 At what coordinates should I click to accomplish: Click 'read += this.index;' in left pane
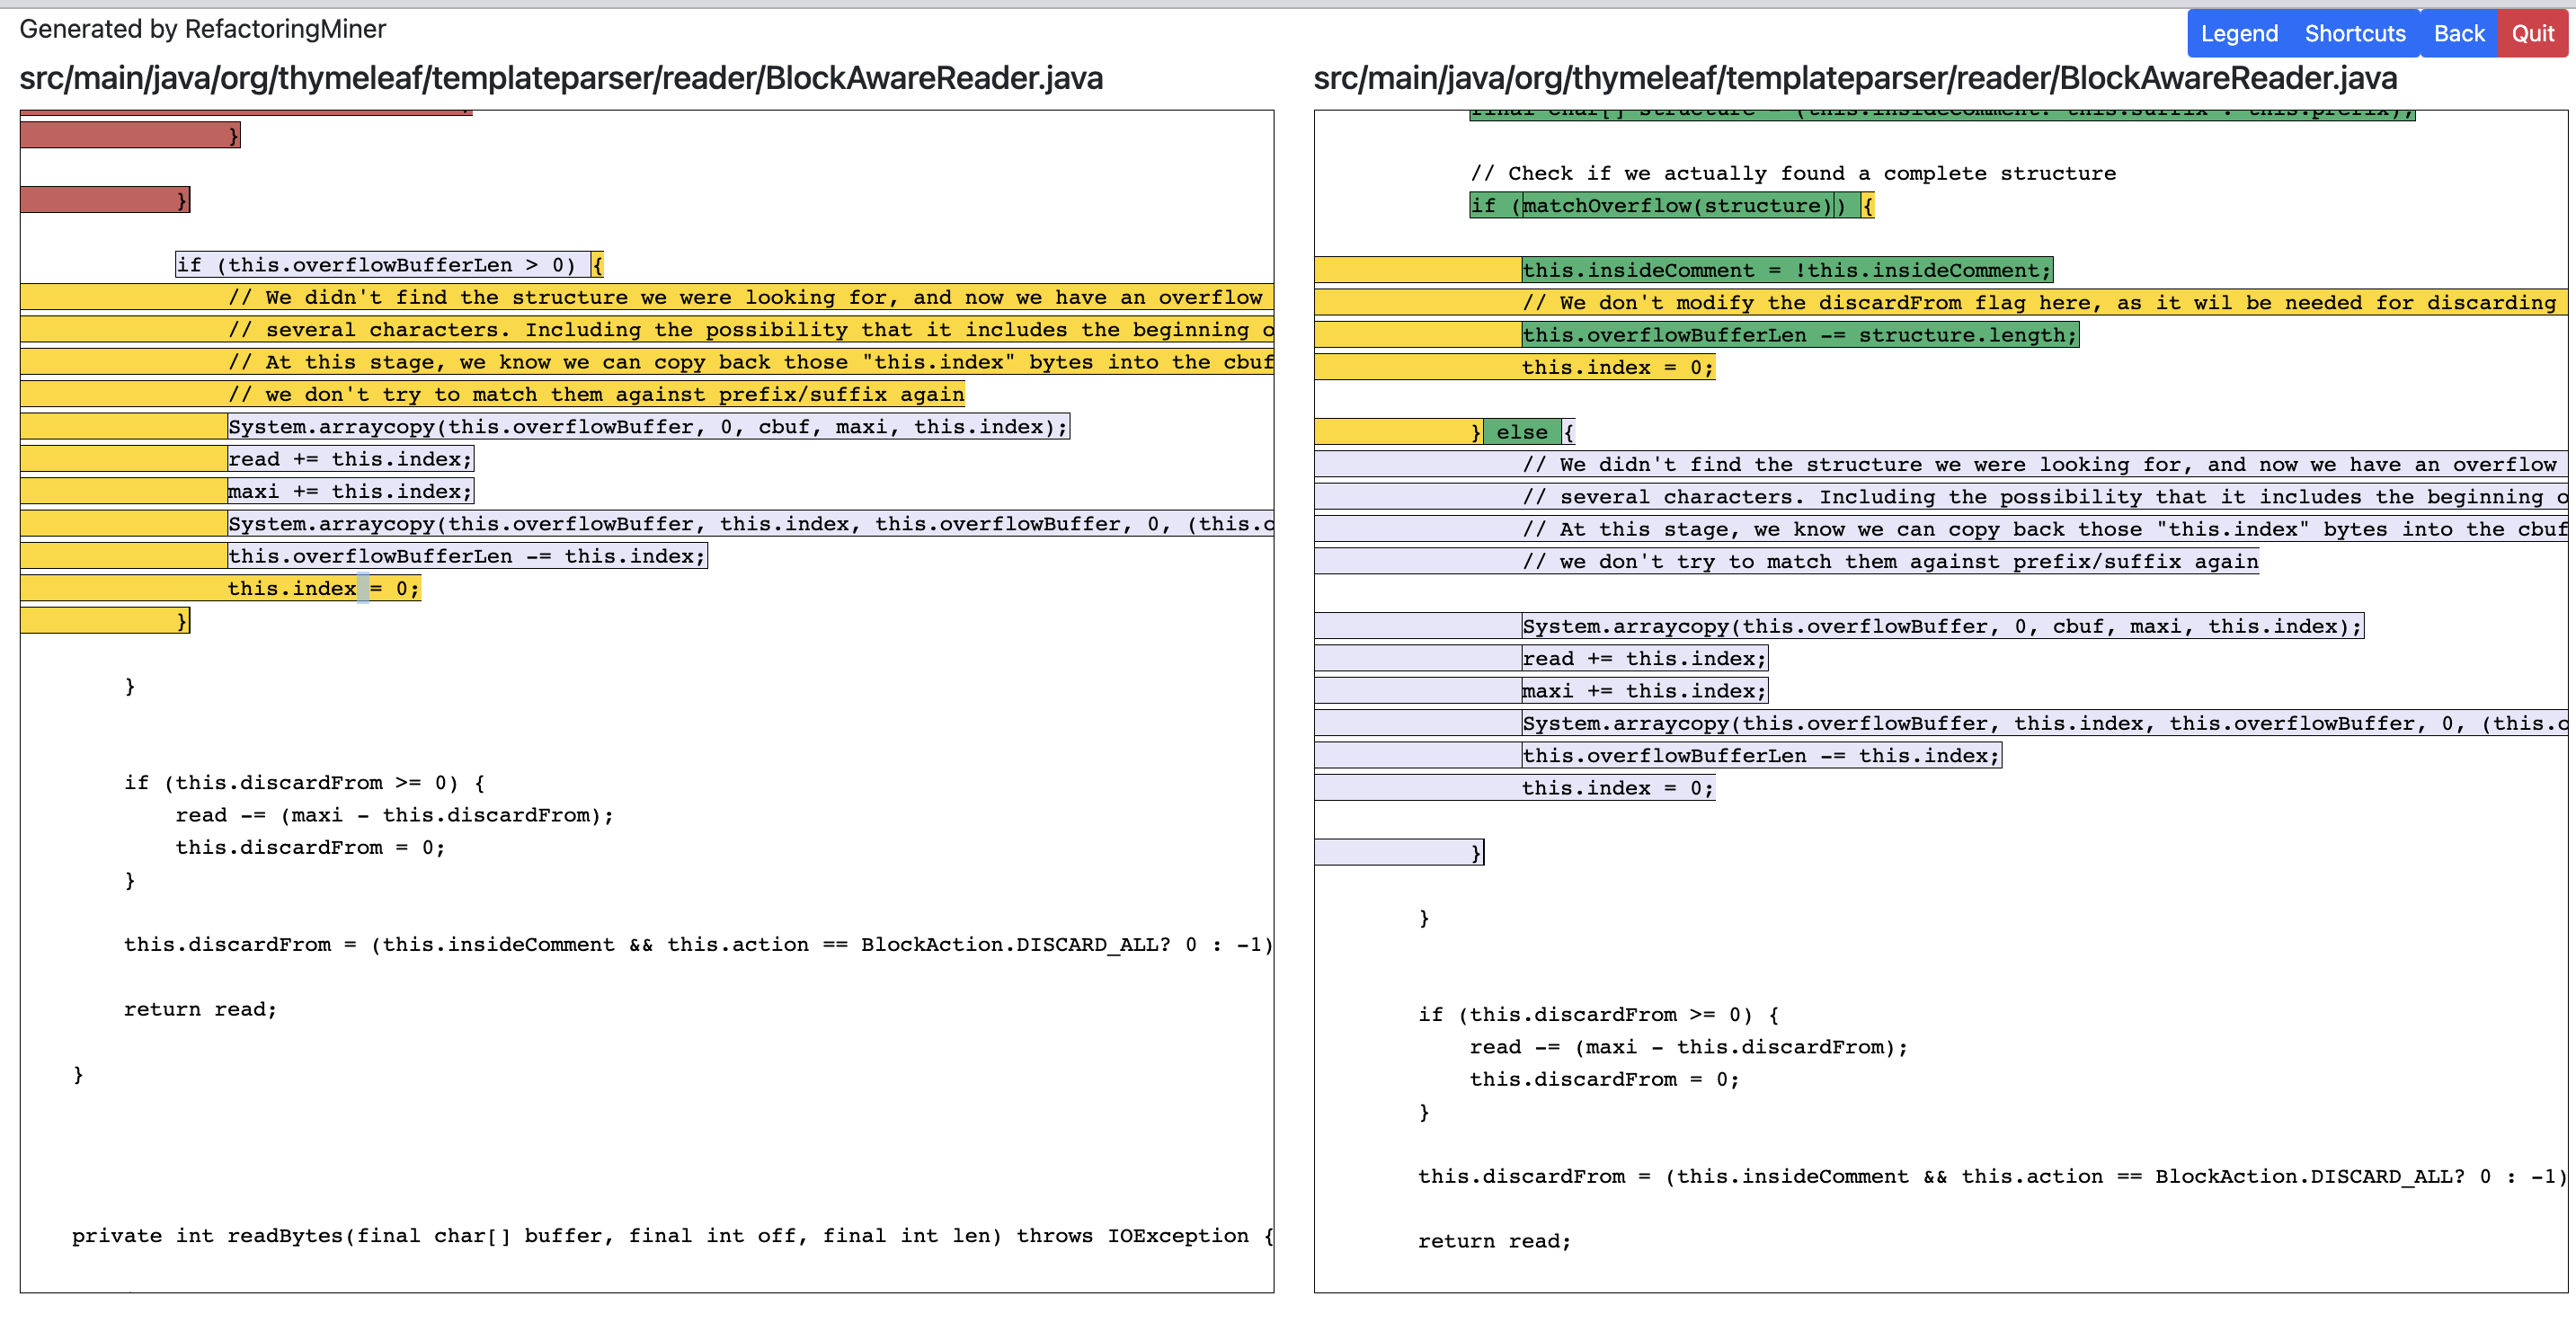(x=350, y=459)
